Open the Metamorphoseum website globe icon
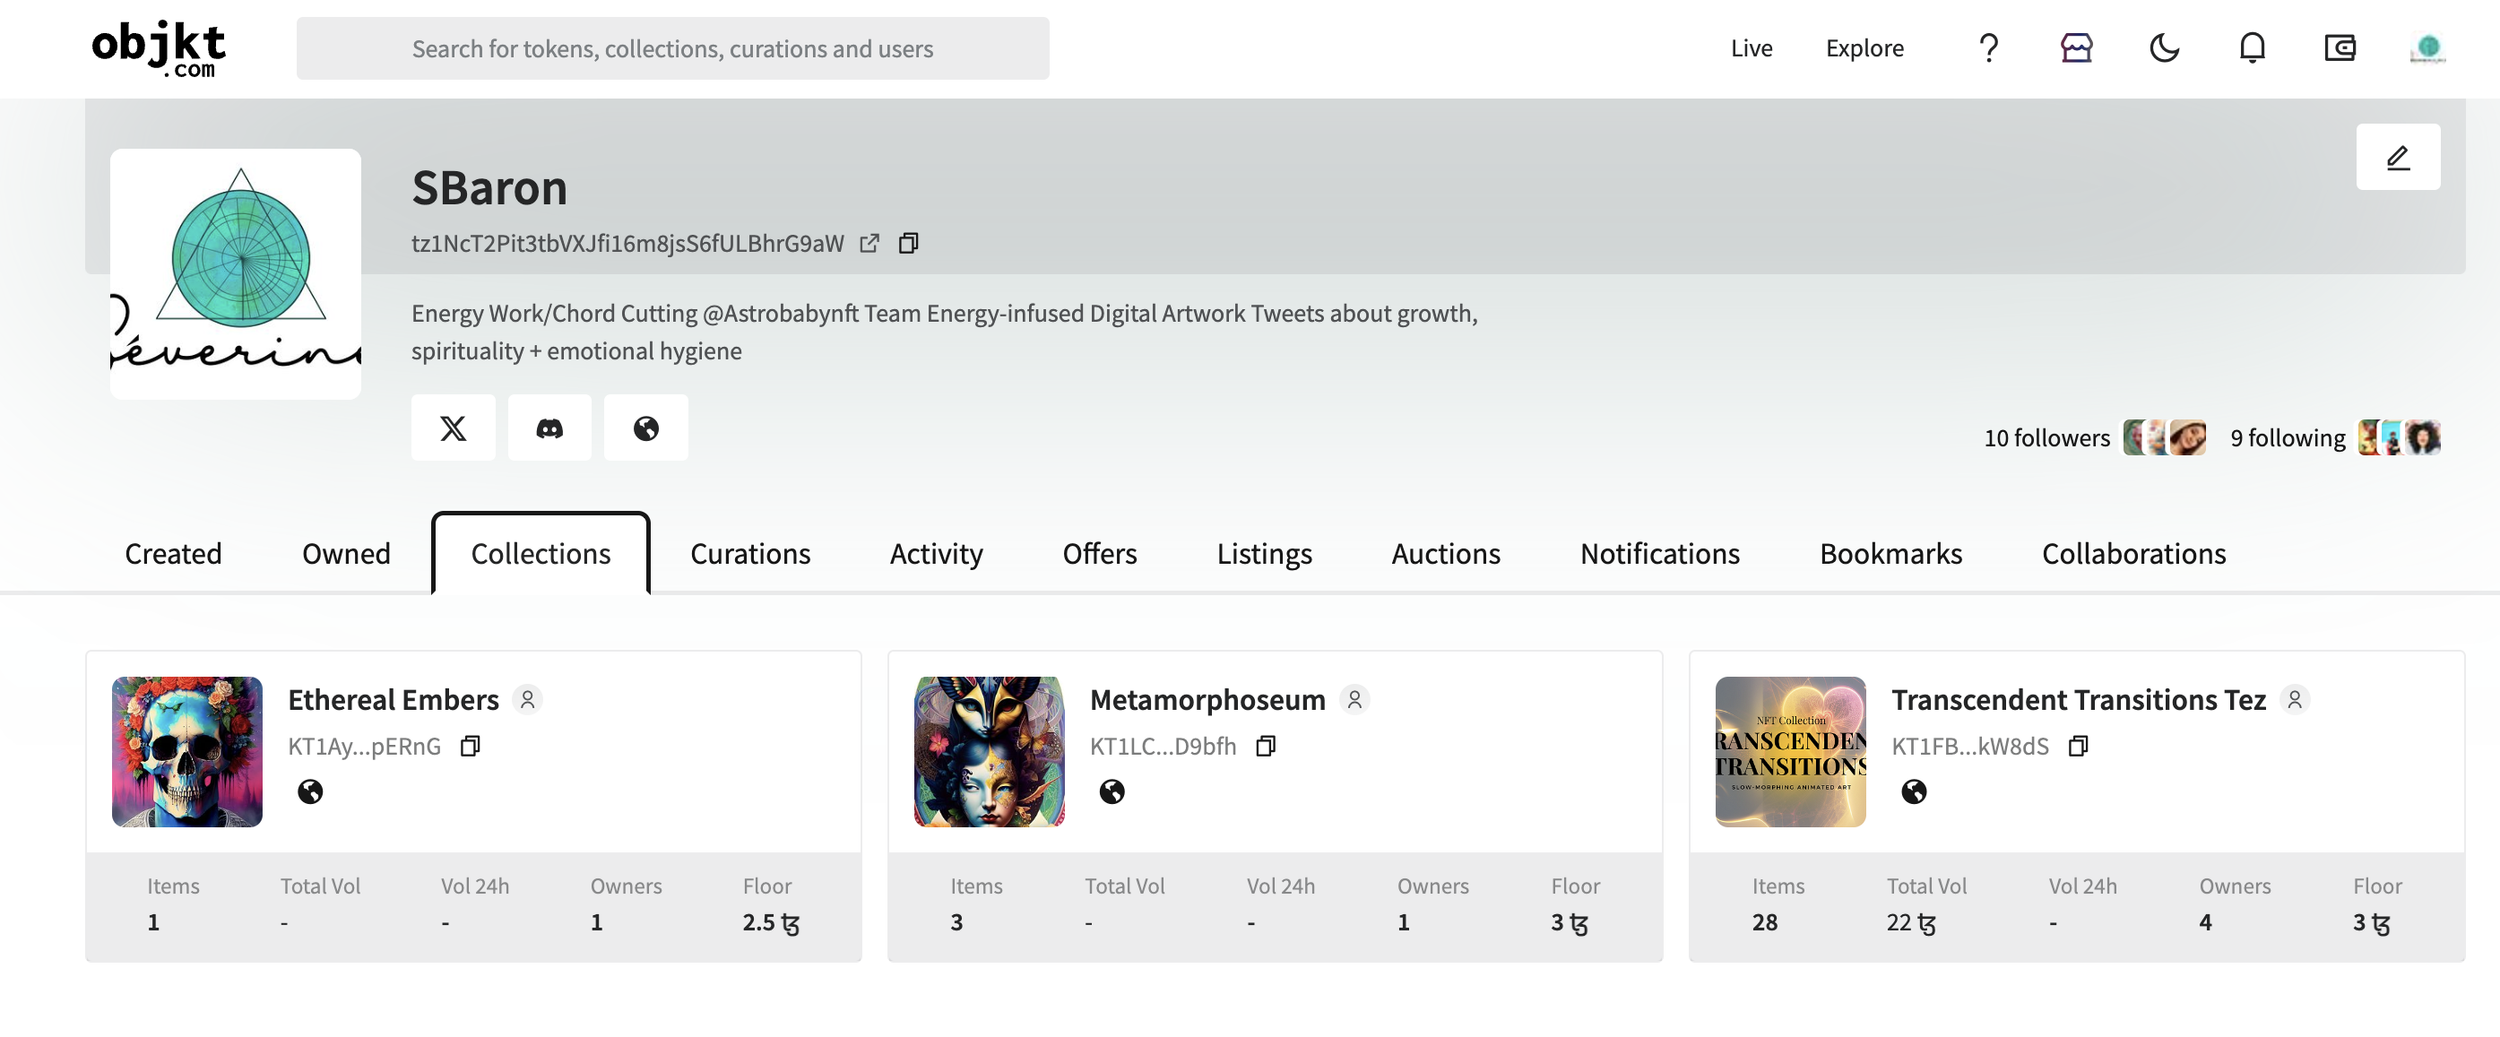The height and width of the screenshot is (1037, 2500). [1112, 792]
